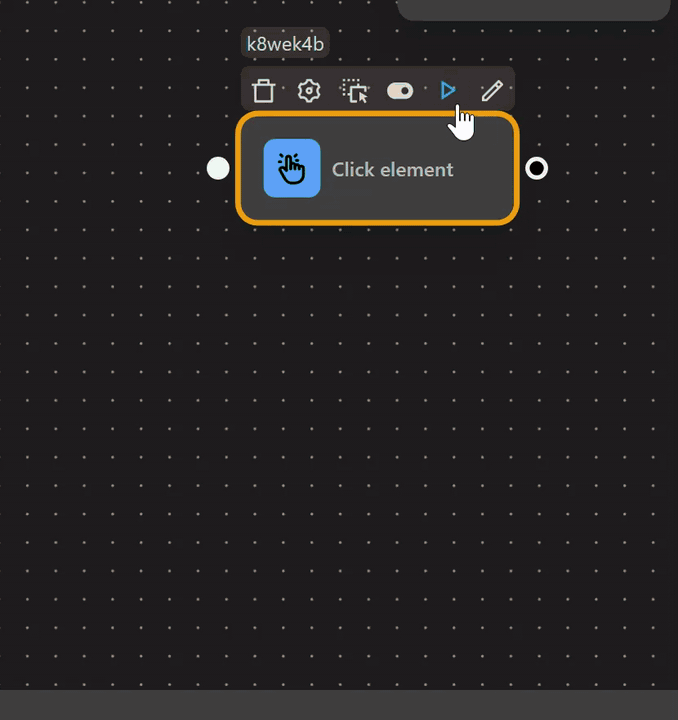Open block settings via the gear icon
This screenshot has width=678, height=720.
(309, 91)
